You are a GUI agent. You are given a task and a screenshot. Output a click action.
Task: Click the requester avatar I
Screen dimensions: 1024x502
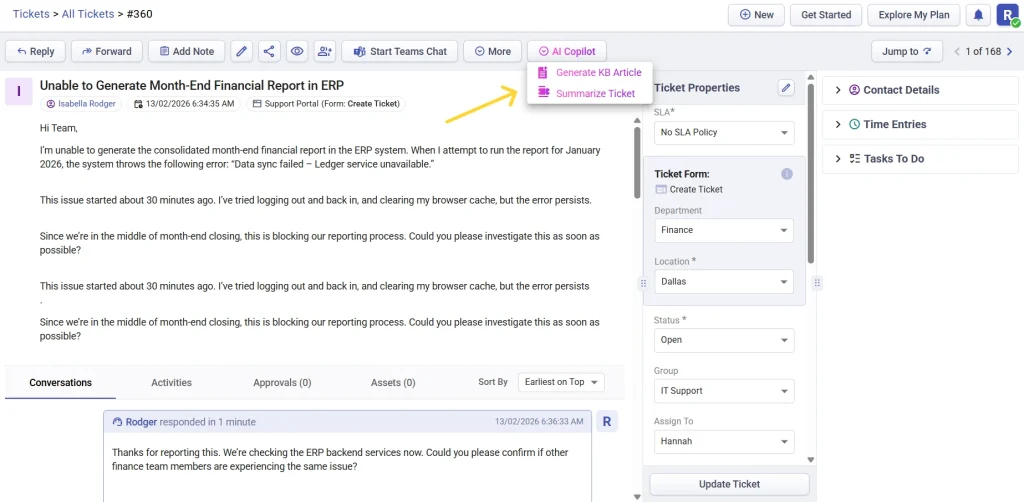(18, 91)
